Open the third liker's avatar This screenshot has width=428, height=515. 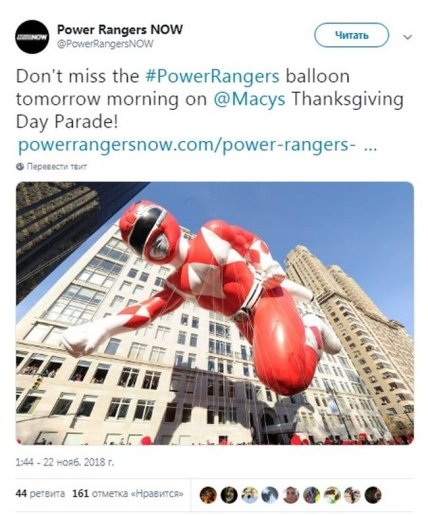[250, 495]
